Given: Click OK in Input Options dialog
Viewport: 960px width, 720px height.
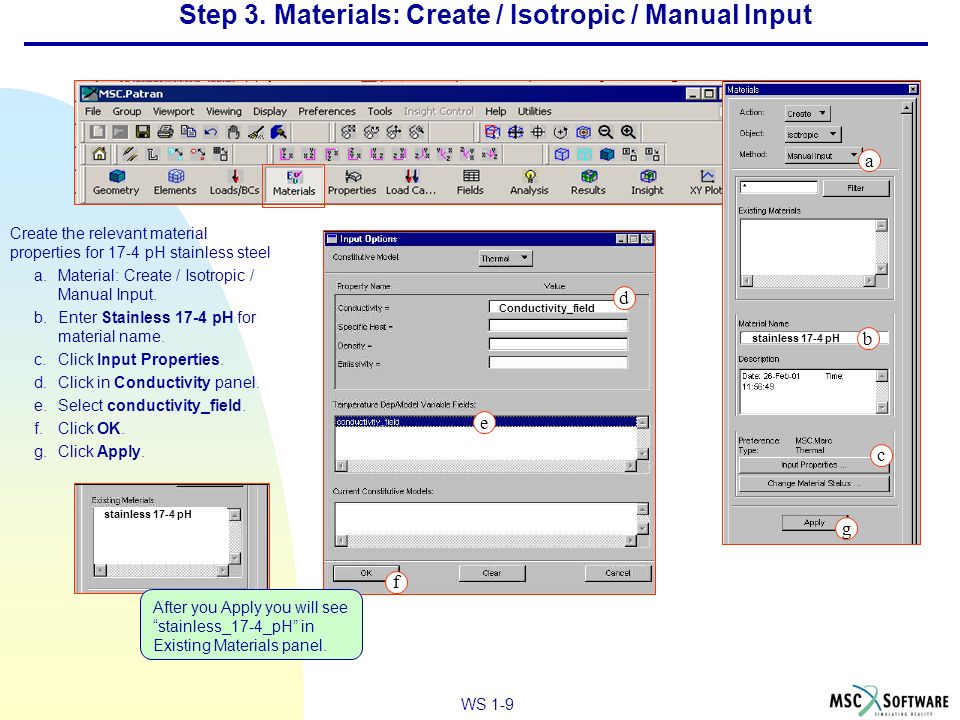Looking at the screenshot, I should click(366, 573).
